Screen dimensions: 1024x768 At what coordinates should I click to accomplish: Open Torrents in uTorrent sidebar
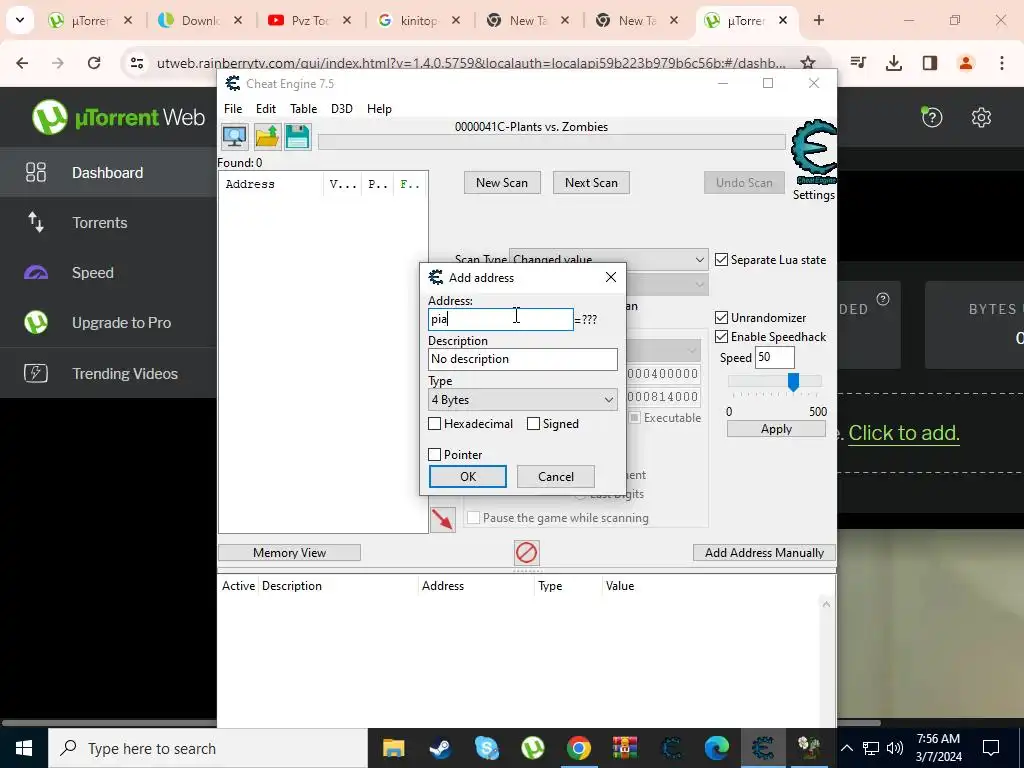pyautogui.click(x=108, y=223)
